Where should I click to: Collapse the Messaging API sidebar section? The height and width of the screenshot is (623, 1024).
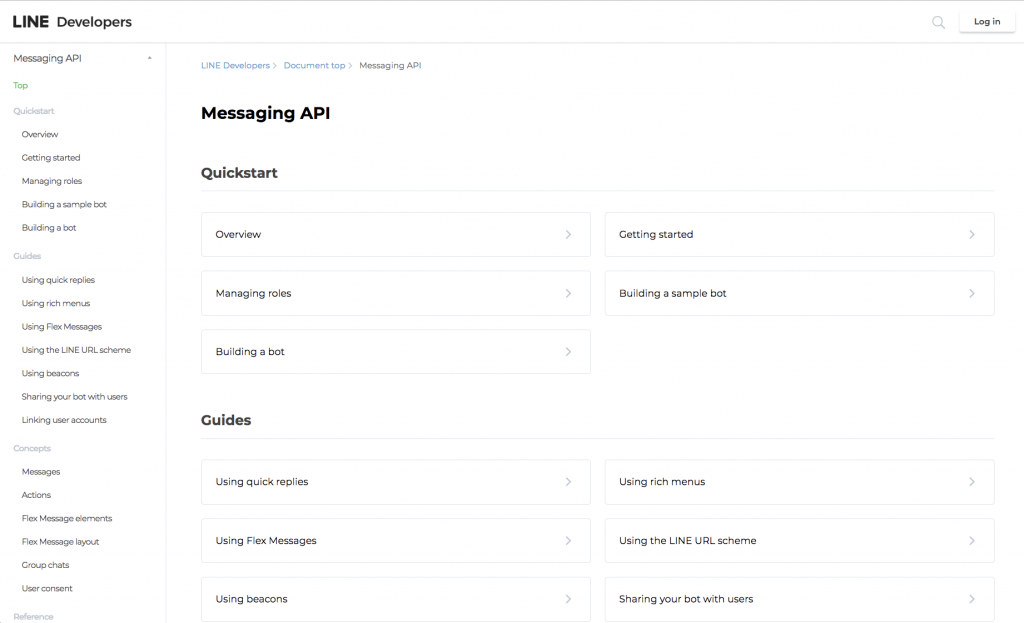[149, 58]
